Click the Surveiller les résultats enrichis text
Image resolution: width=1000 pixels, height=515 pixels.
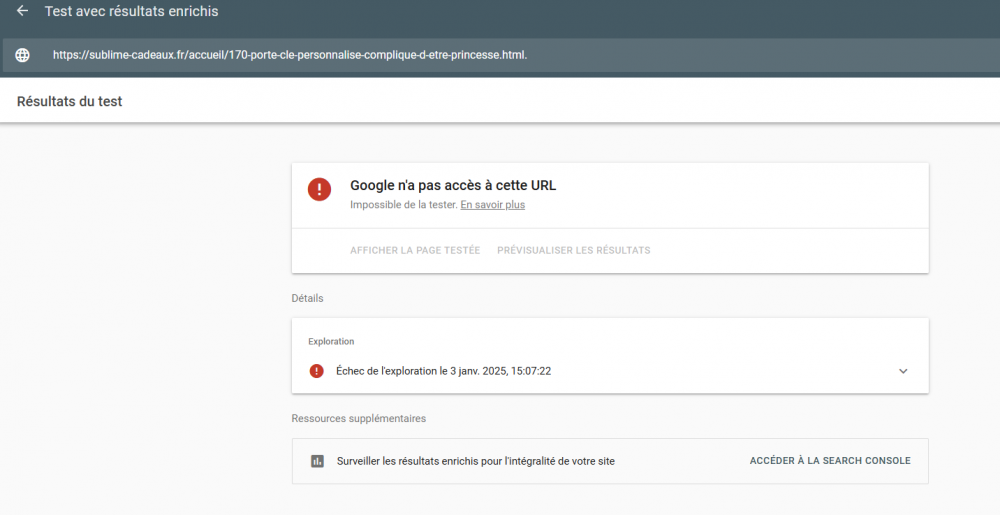pyautogui.click(x=476, y=461)
